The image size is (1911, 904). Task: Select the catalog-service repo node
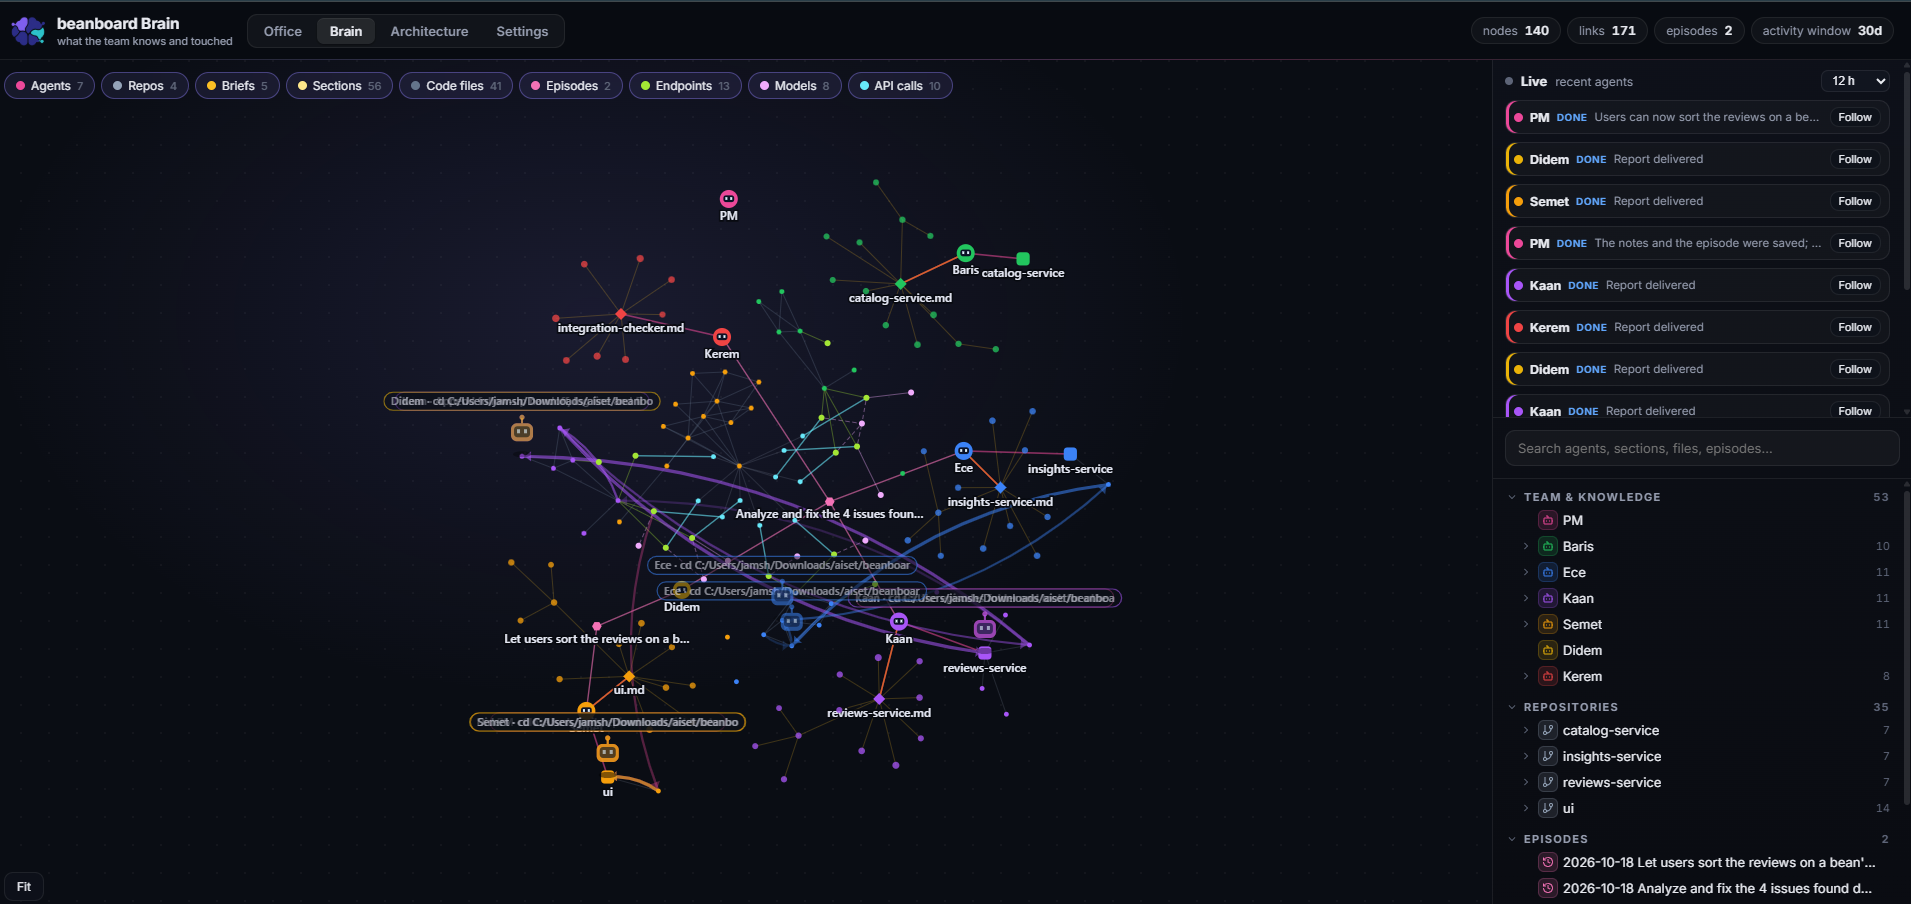click(1023, 259)
